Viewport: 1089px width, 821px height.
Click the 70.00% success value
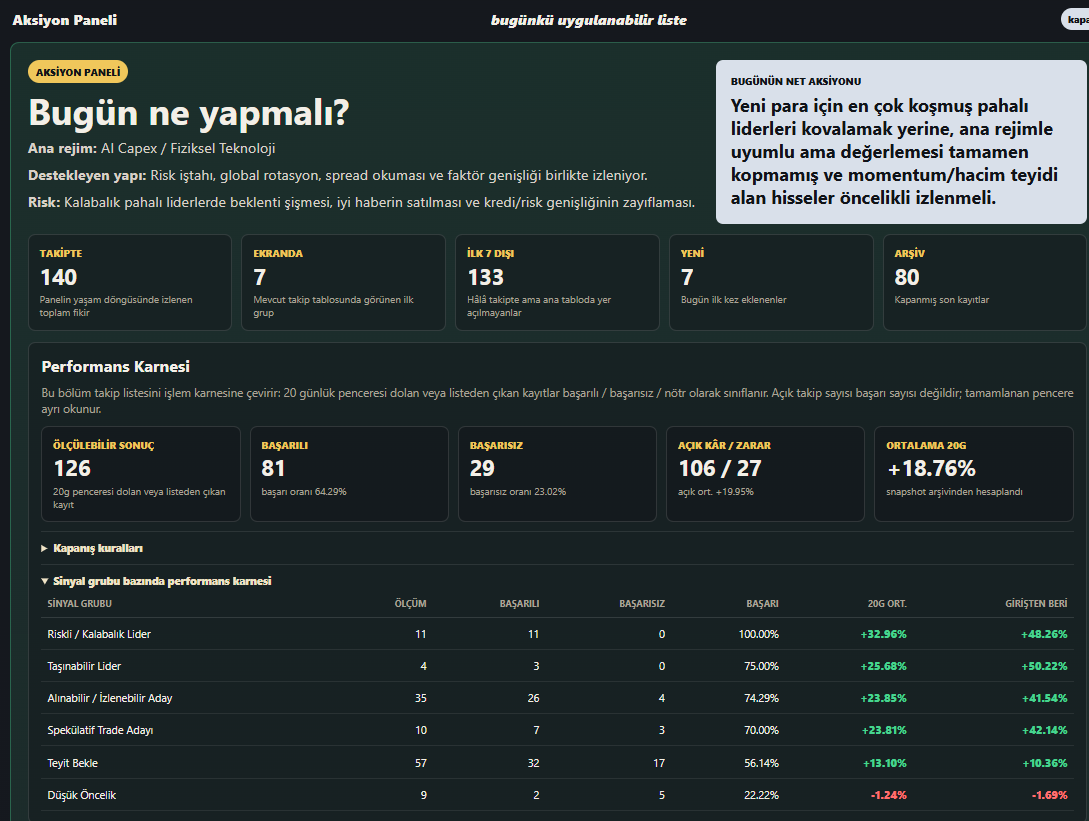761,730
